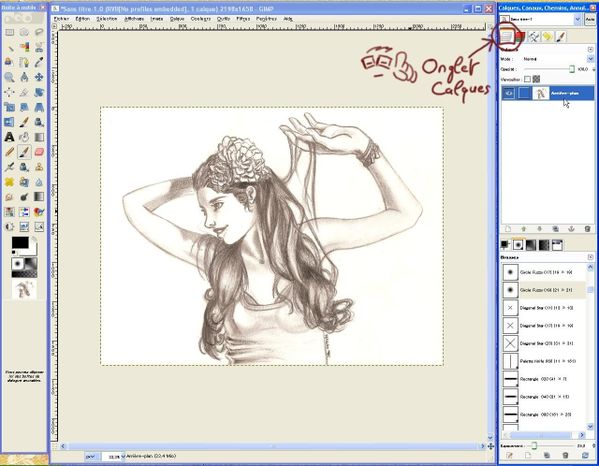Click the brush list scroll-down arrow

click(591, 427)
